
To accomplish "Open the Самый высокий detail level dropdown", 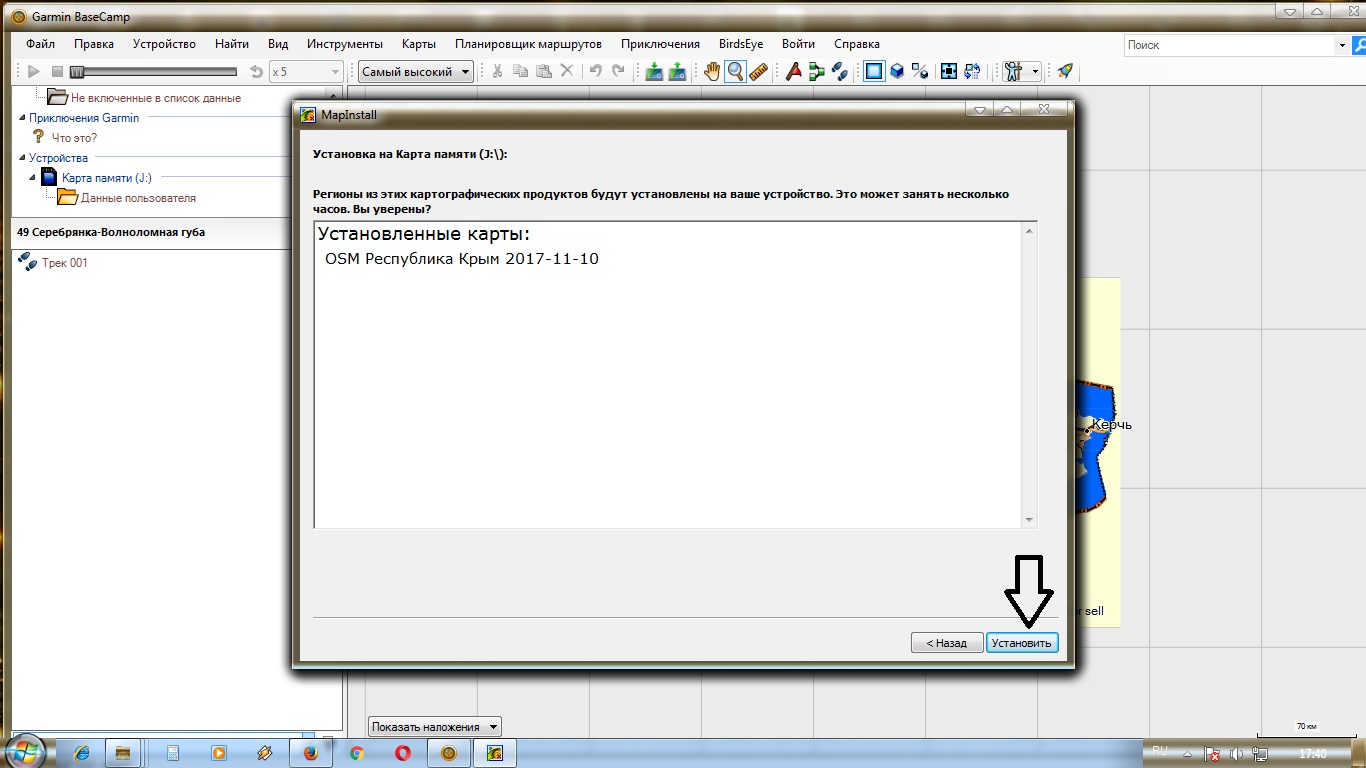I will point(415,72).
